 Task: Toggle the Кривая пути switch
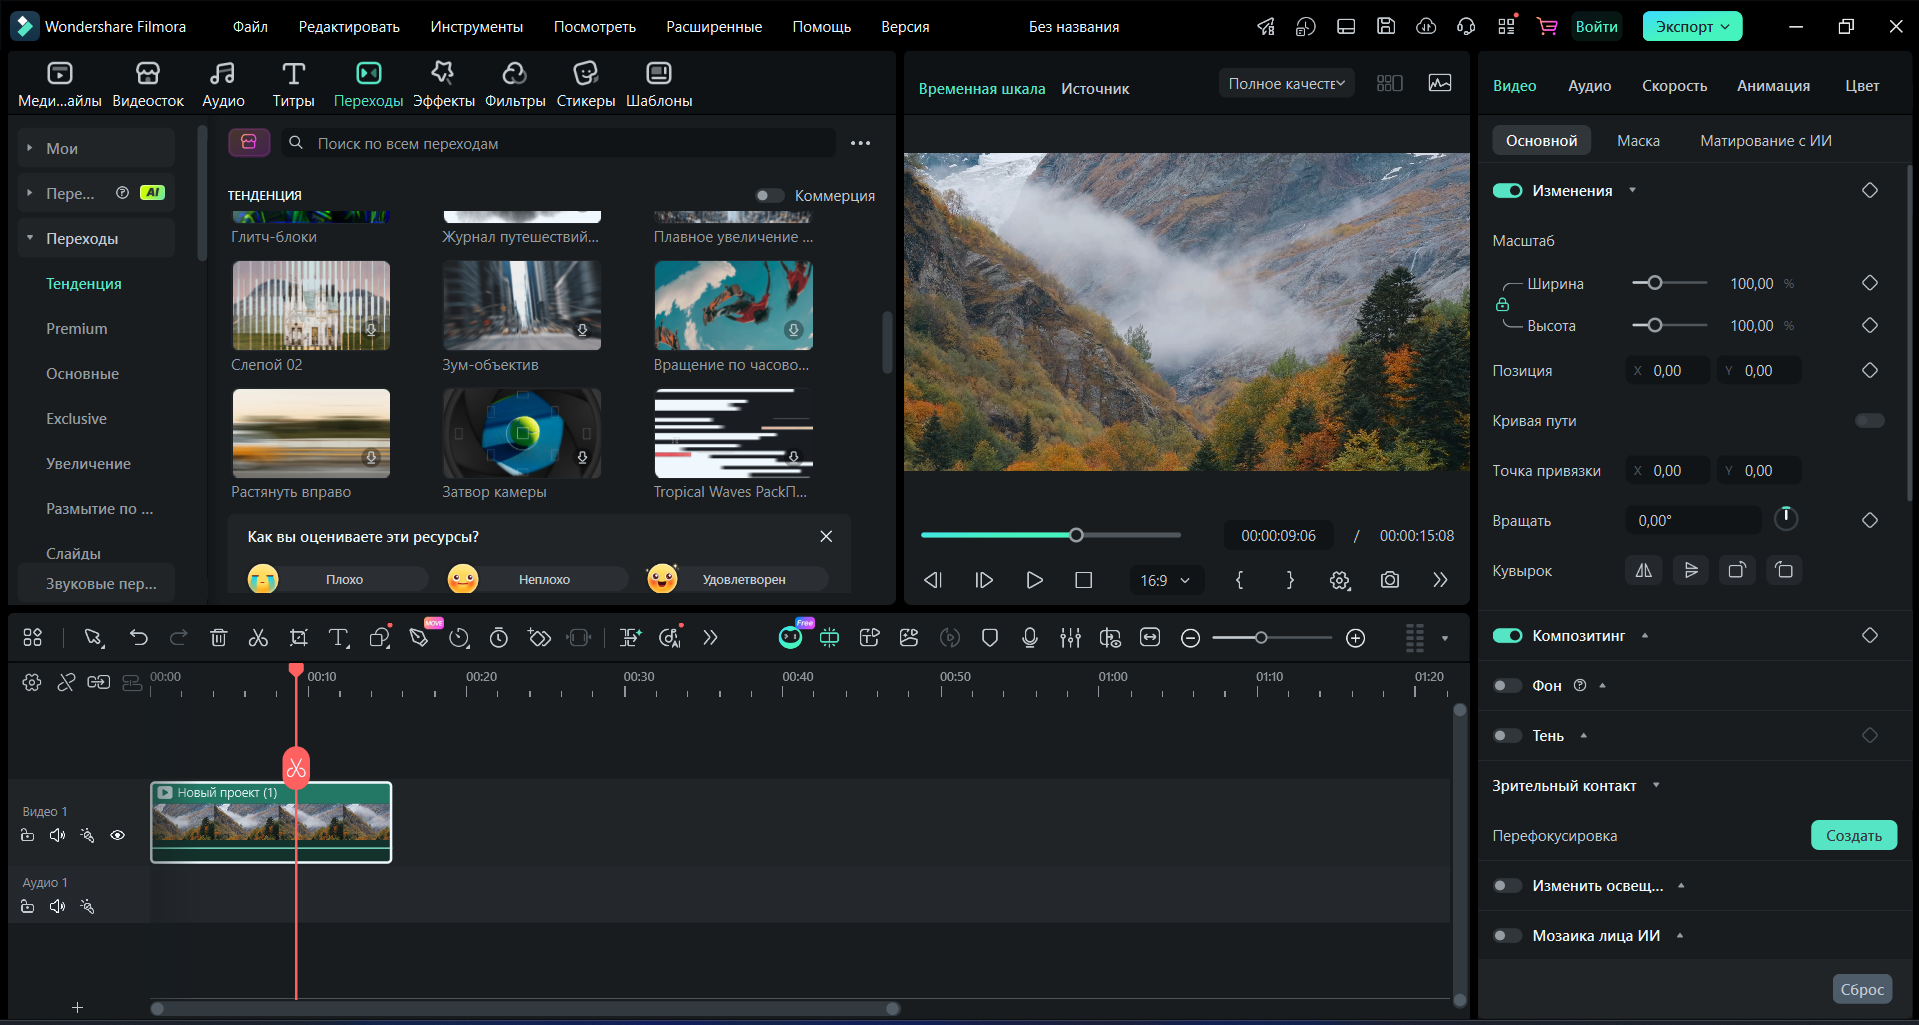1870,421
